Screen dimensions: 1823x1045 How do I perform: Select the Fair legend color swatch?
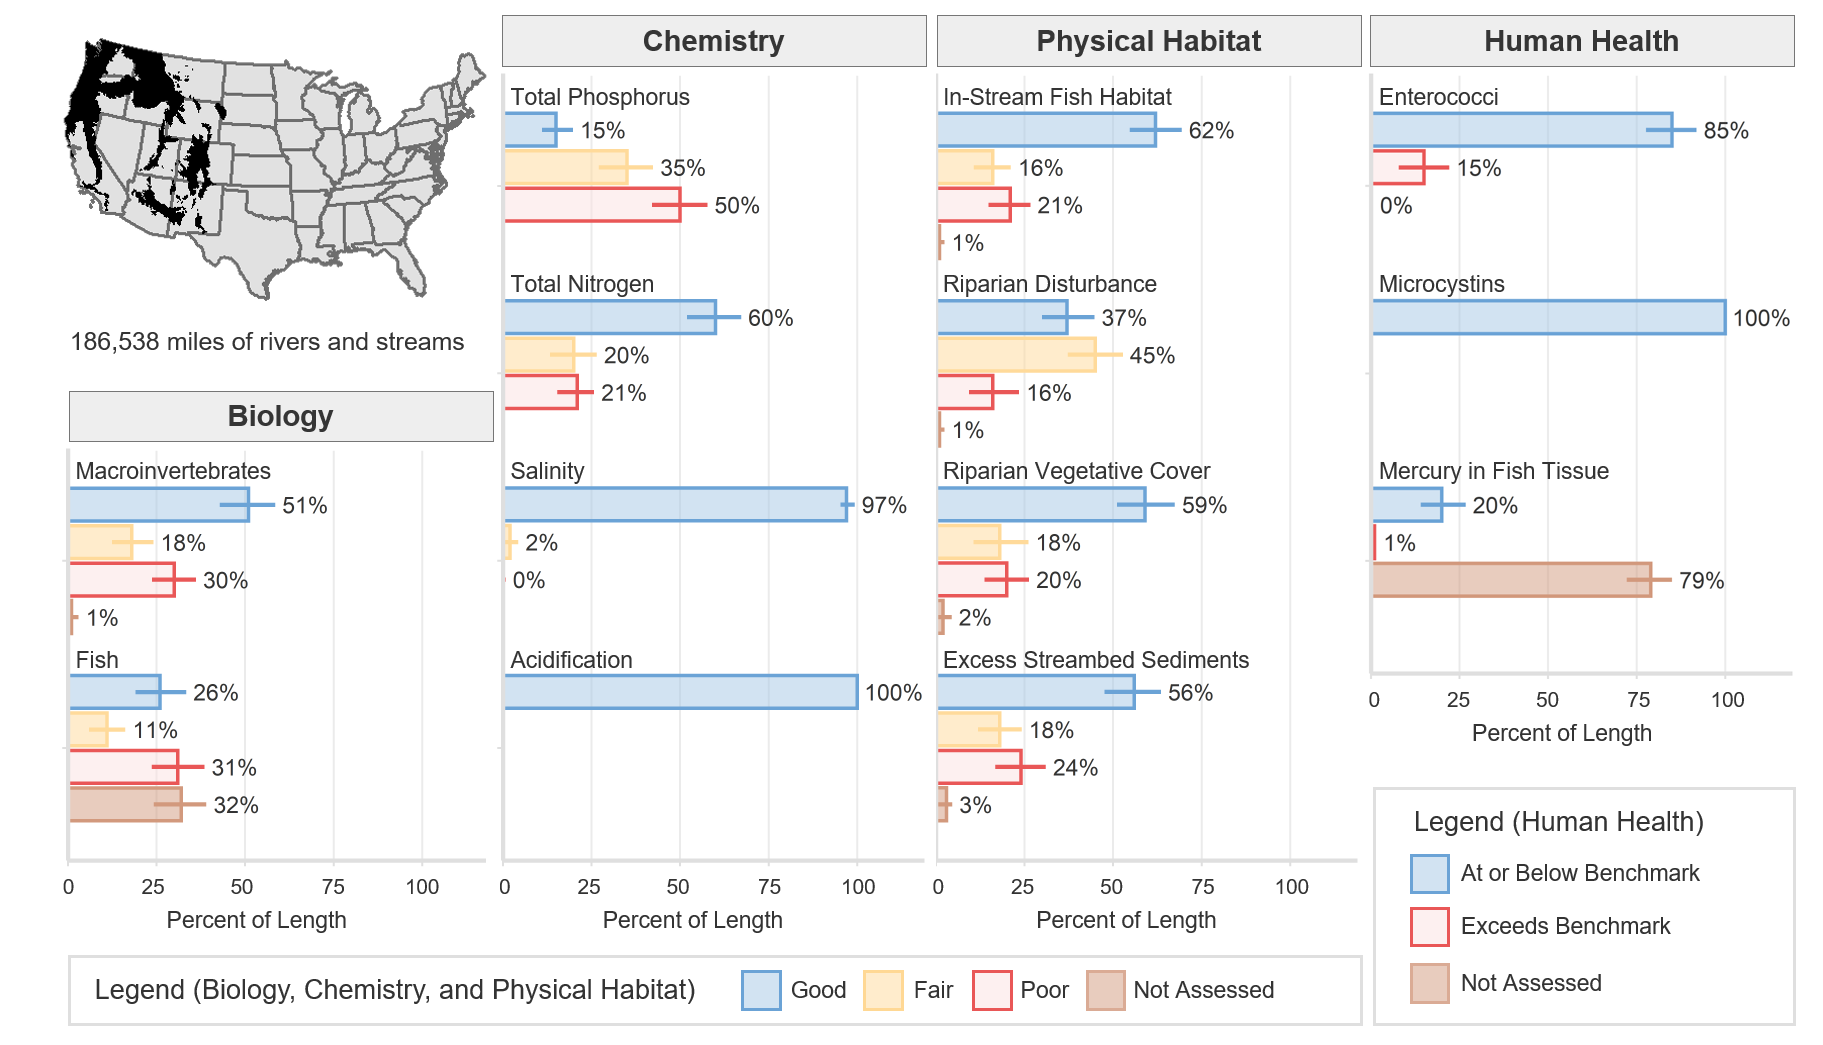tap(883, 990)
